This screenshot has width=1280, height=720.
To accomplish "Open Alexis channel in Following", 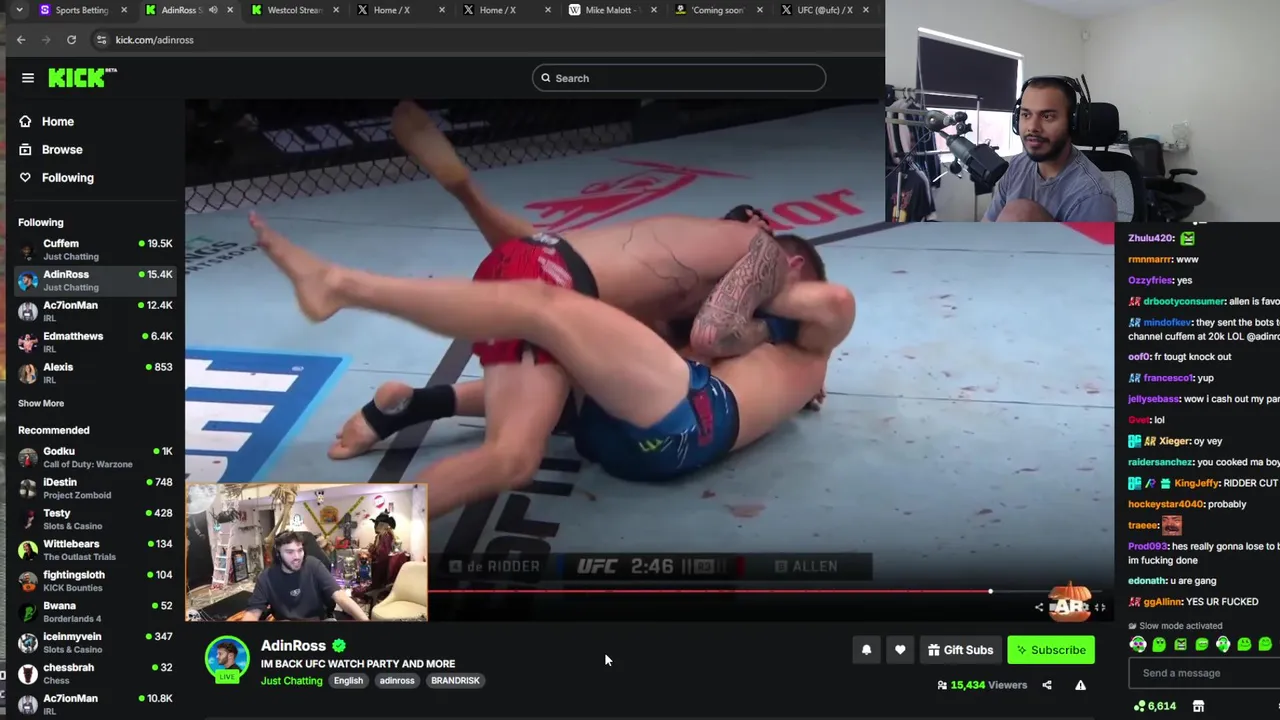I will (x=95, y=373).
